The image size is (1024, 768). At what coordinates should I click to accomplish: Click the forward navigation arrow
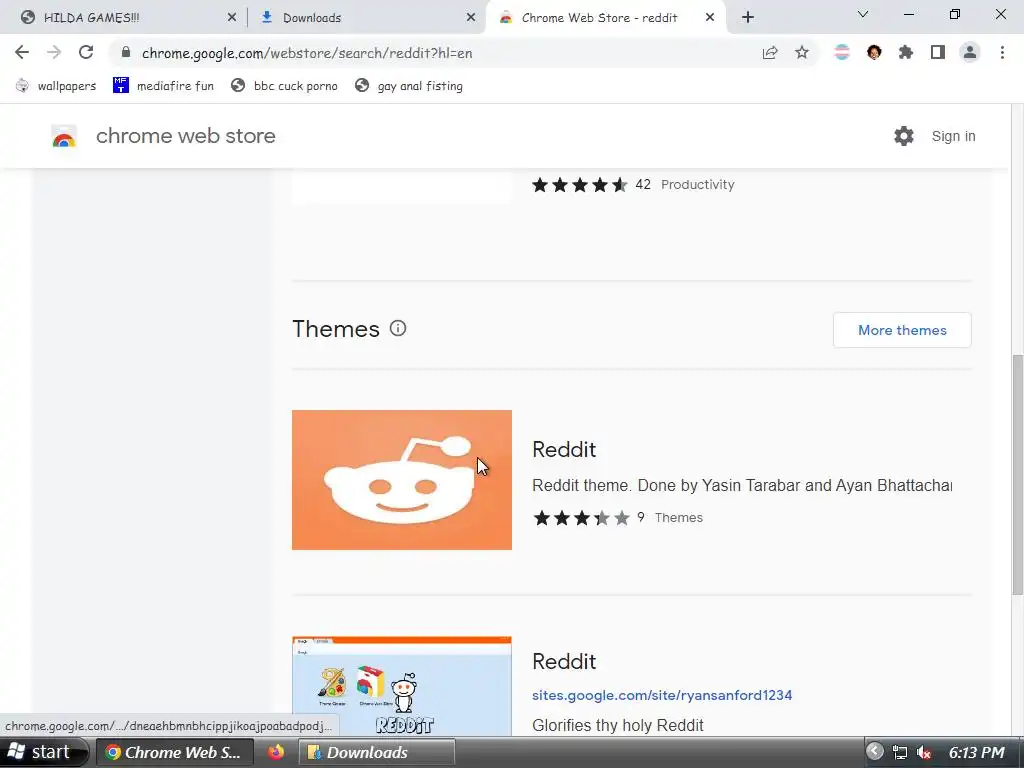coord(54,52)
